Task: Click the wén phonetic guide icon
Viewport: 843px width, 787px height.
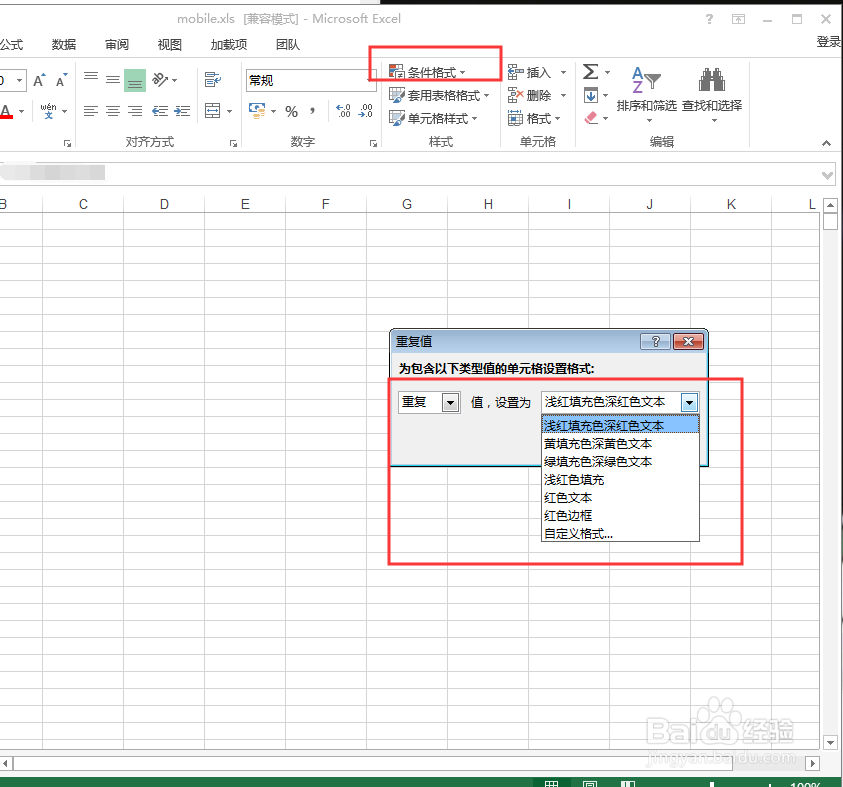Action: click(48, 111)
